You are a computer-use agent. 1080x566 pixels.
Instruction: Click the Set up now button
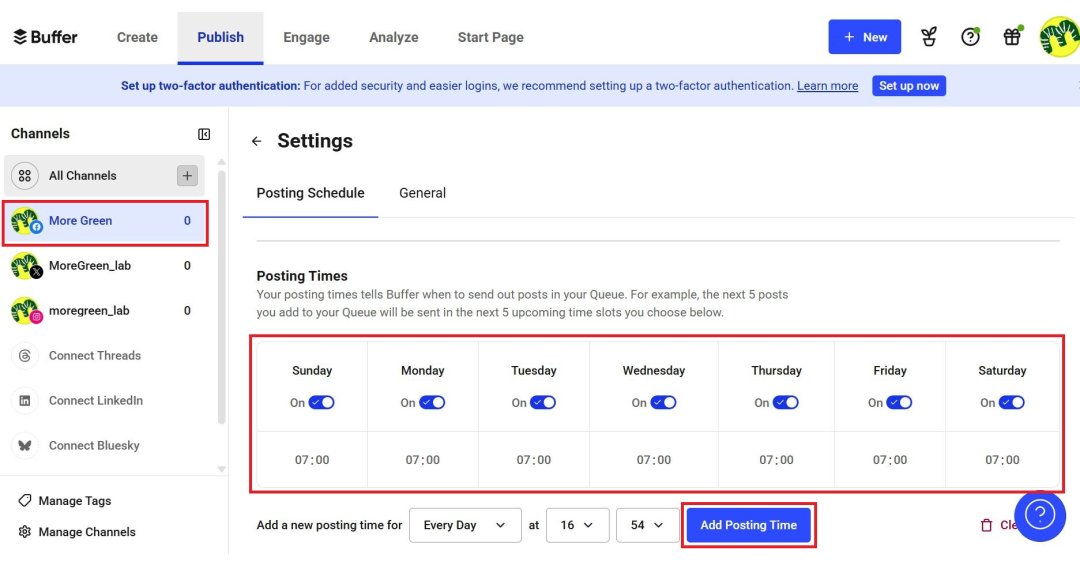point(908,86)
